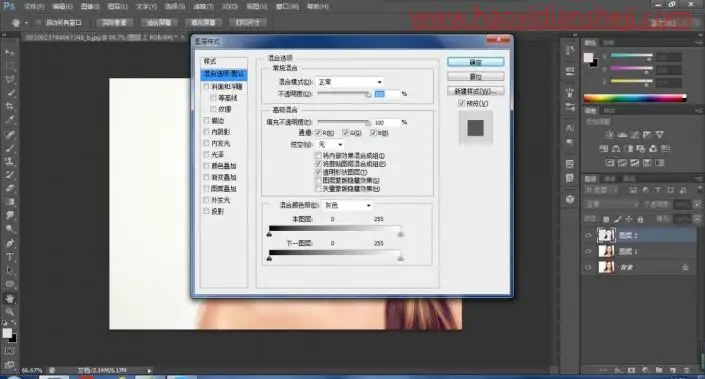Viewport: 705px width, 379px height.
Task: Click the 不透明度 value input field
Action: tap(386, 94)
